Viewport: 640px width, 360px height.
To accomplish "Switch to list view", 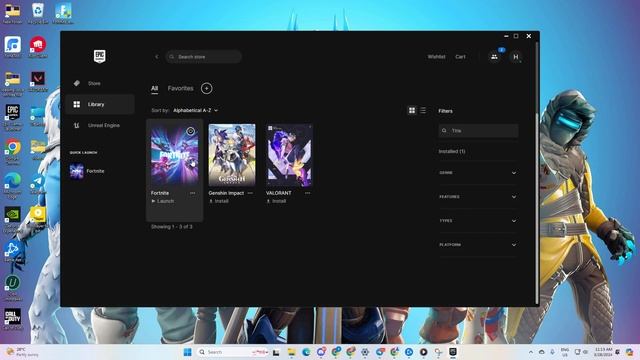I will (x=423, y=111).
